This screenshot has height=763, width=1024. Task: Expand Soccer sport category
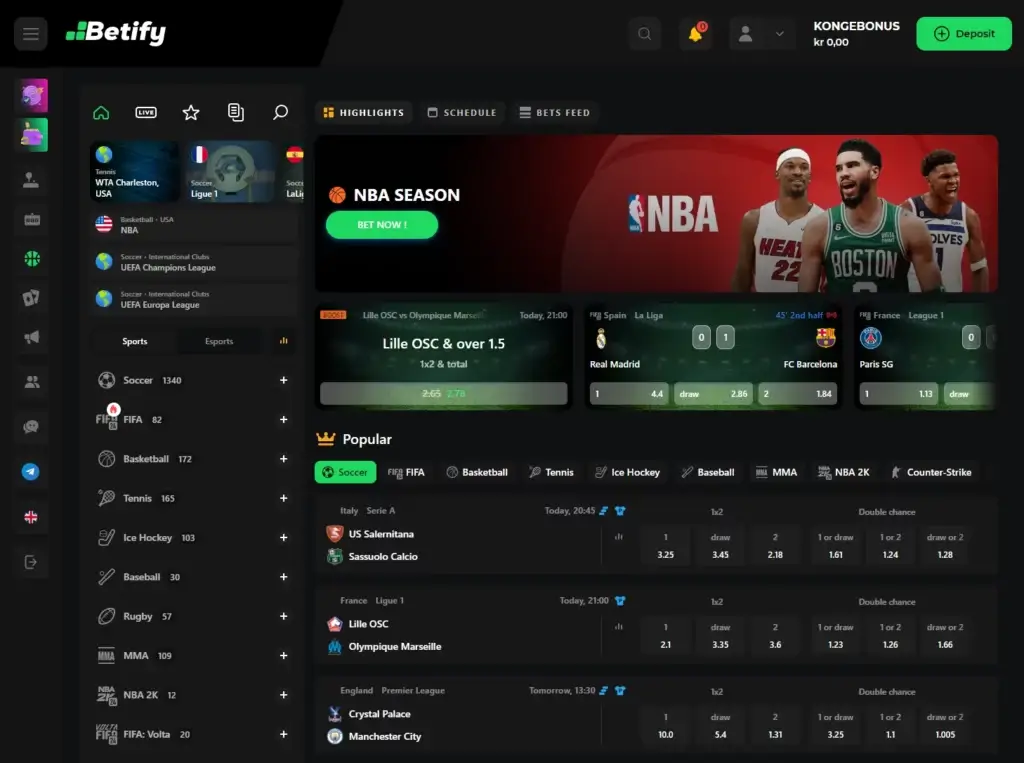[x=283, y=380]
